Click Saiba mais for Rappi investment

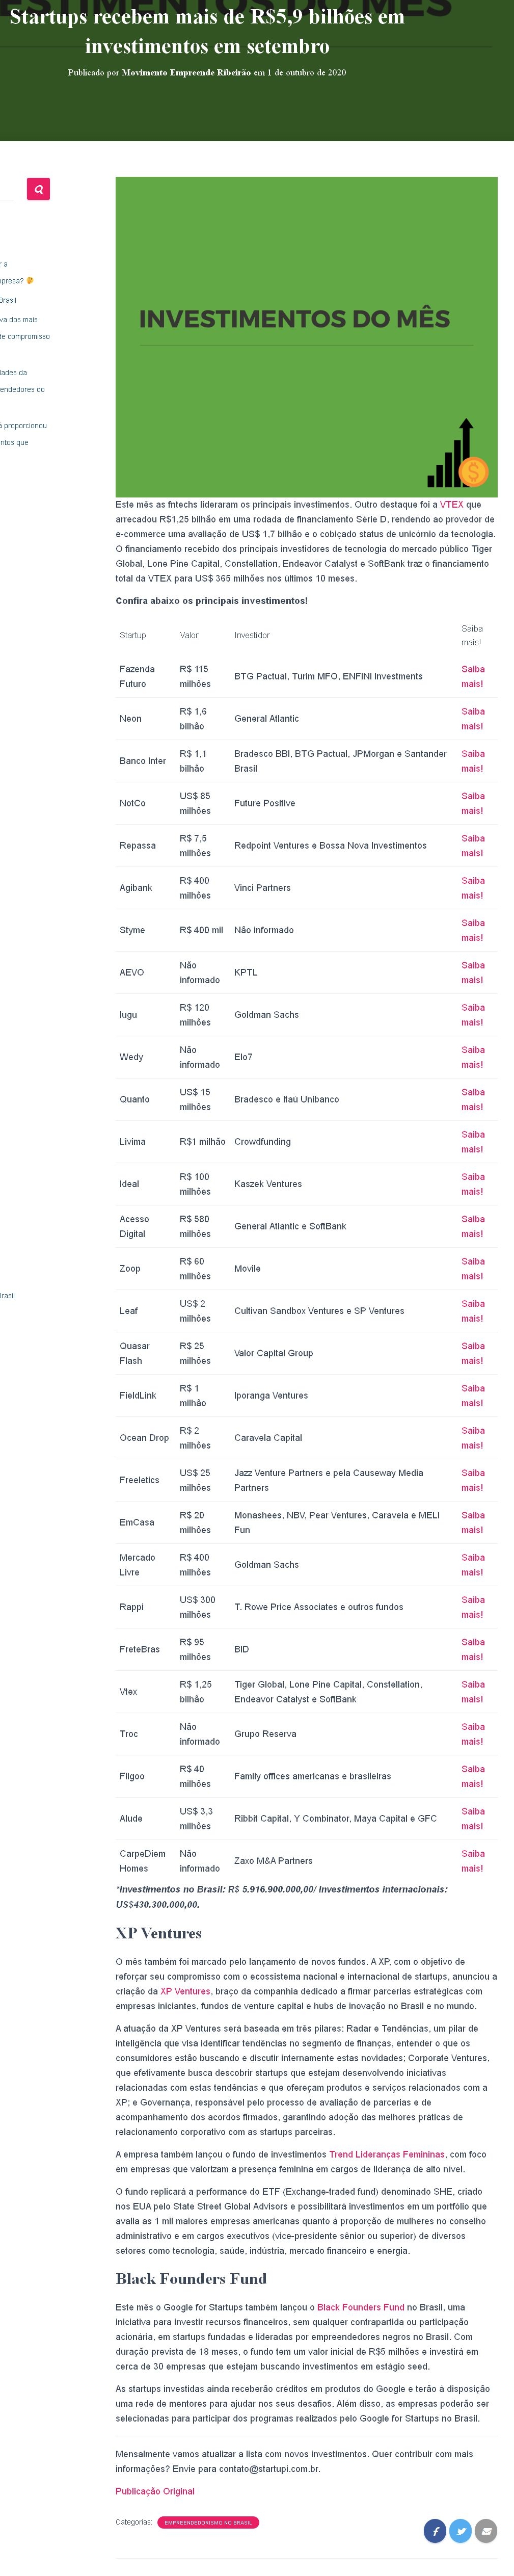[x=472, y=1607]
